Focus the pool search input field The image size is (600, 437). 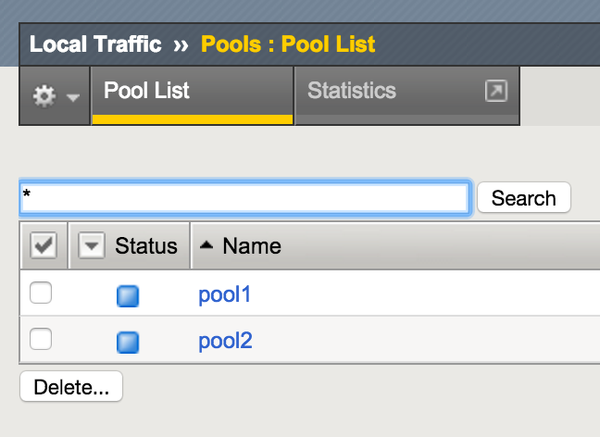pyautogui.click(x=244, y=198)
